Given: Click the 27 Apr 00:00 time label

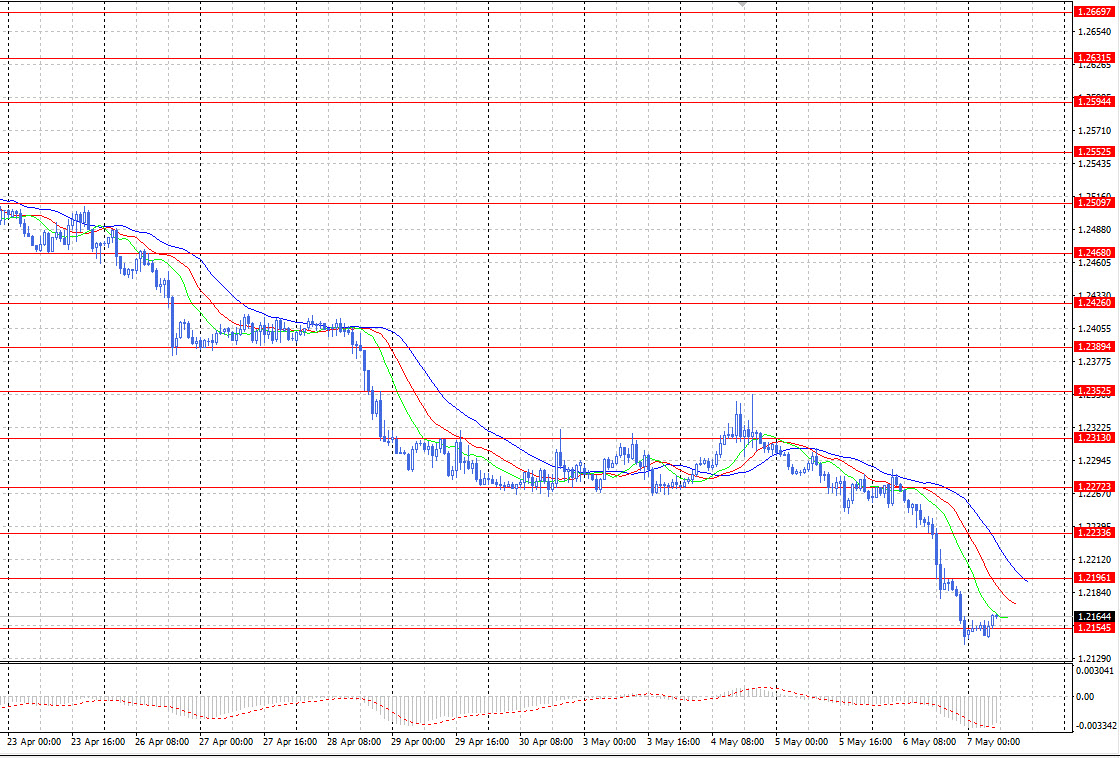Looking at the screenshot, I should [x=226, y=742].
